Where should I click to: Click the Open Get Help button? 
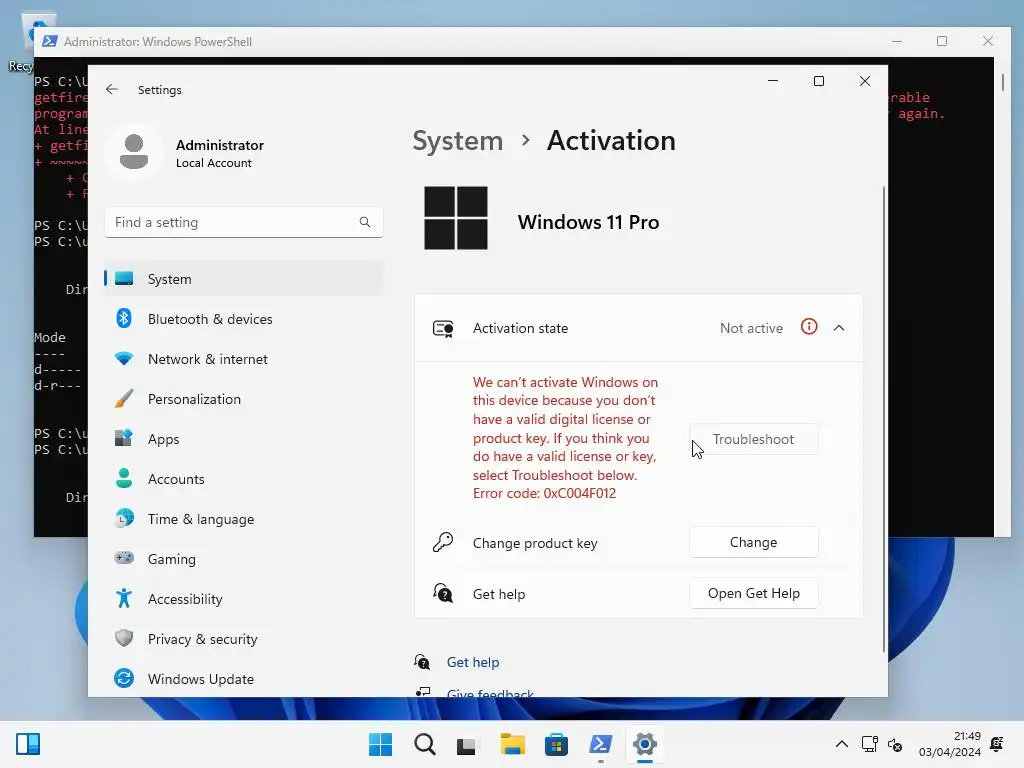coord(754,593)
